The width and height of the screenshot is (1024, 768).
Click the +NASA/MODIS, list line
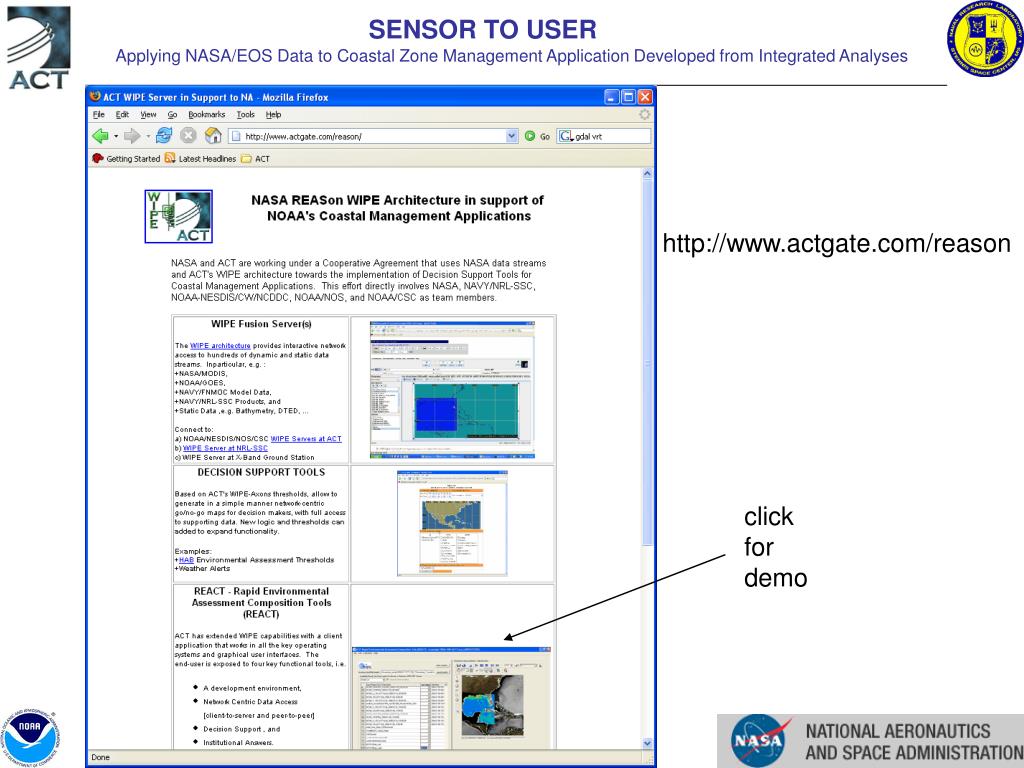click(x=200, y=374)
